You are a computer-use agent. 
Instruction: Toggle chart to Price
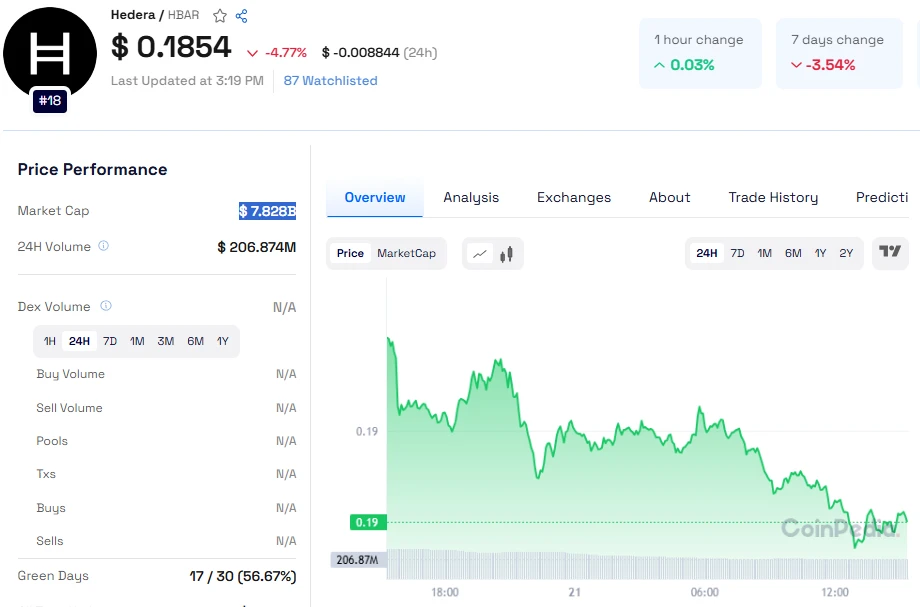[x=350, y=253]
